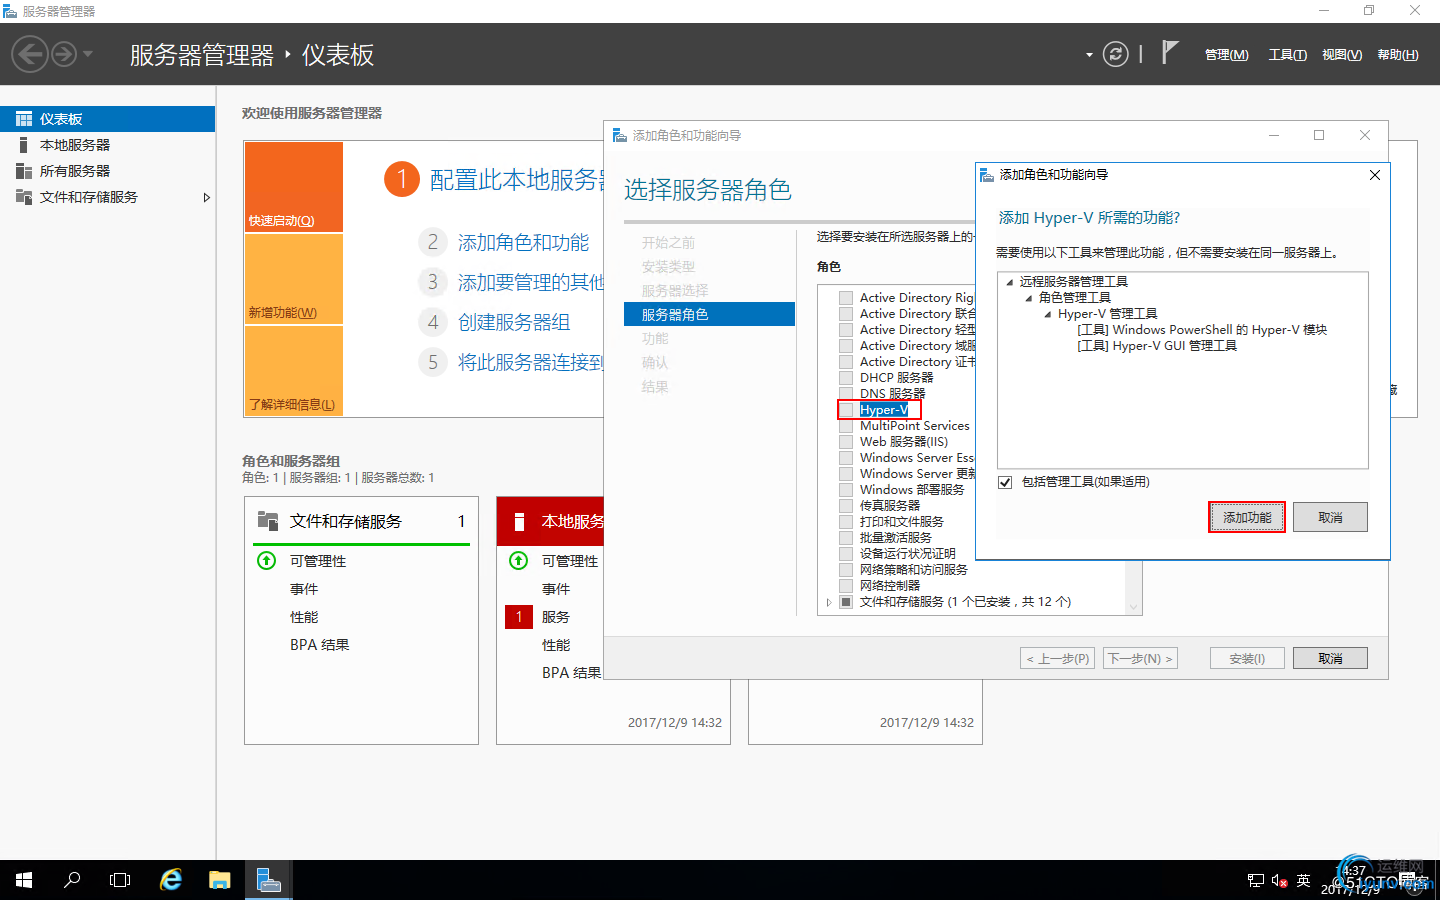Screen dimensions: 1440x900
Task: Open the 管理(M) menu
Action: point(1227,55)
